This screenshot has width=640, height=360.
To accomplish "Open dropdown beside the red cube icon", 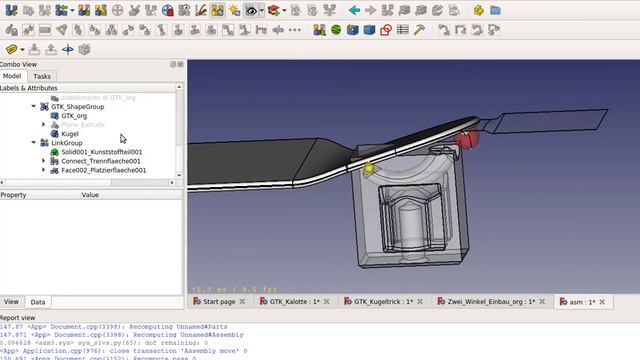I will (x=284, y=11).
